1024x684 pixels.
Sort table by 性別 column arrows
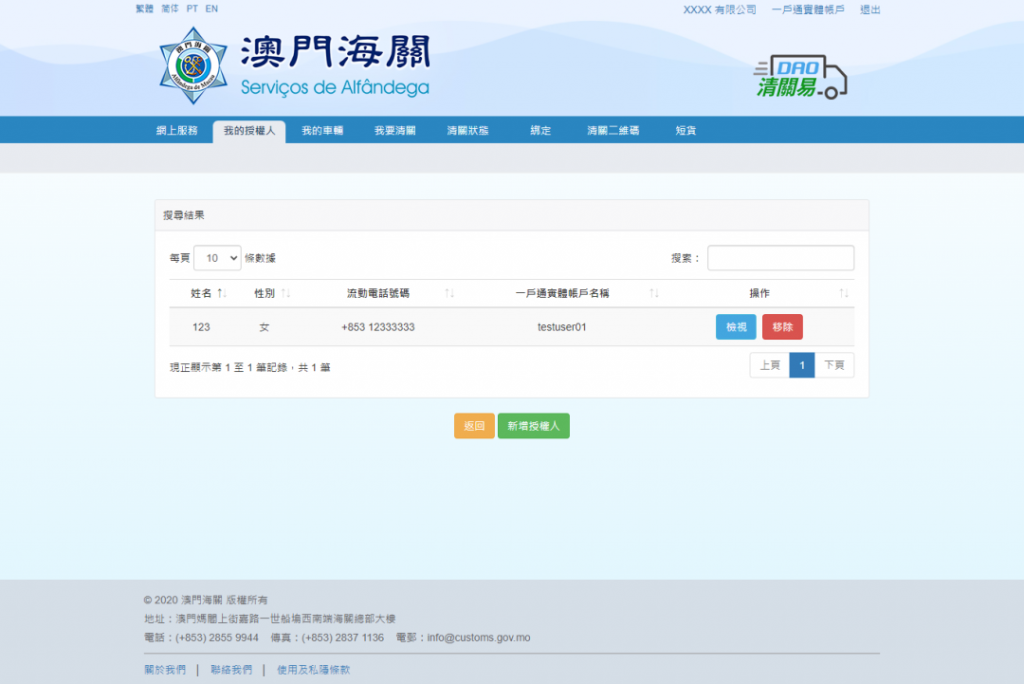[286, 294]
